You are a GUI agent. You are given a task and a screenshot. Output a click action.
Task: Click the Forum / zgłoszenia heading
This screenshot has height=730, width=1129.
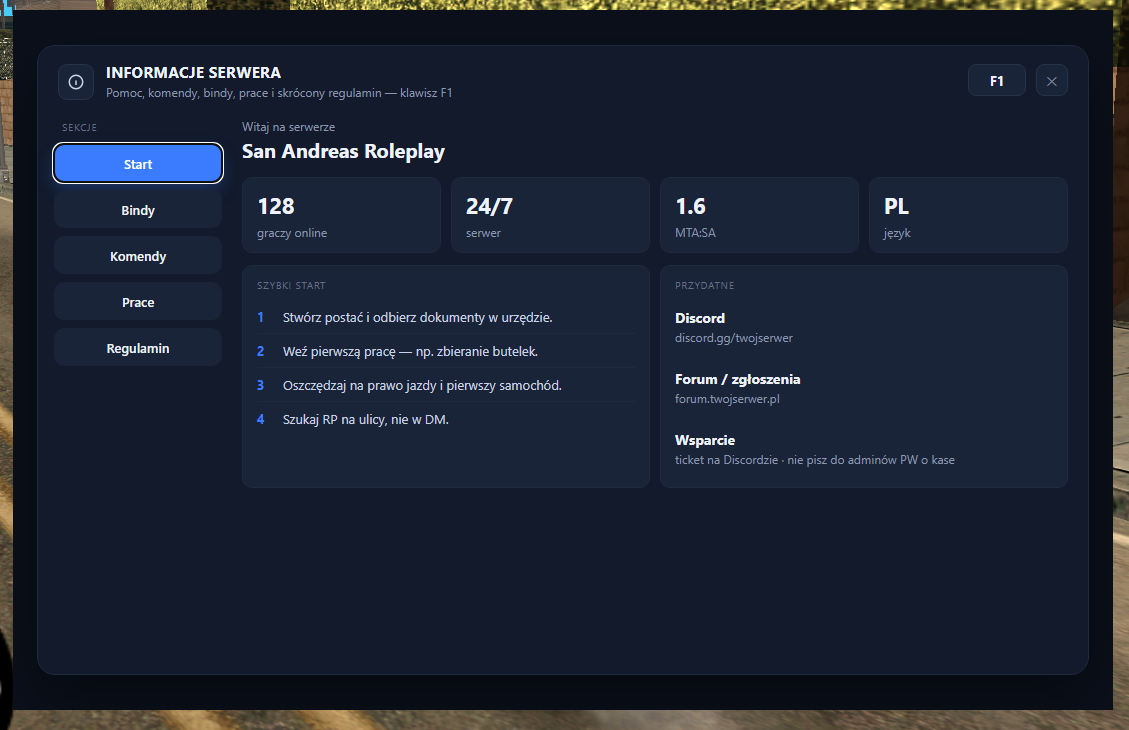(737, 379)
